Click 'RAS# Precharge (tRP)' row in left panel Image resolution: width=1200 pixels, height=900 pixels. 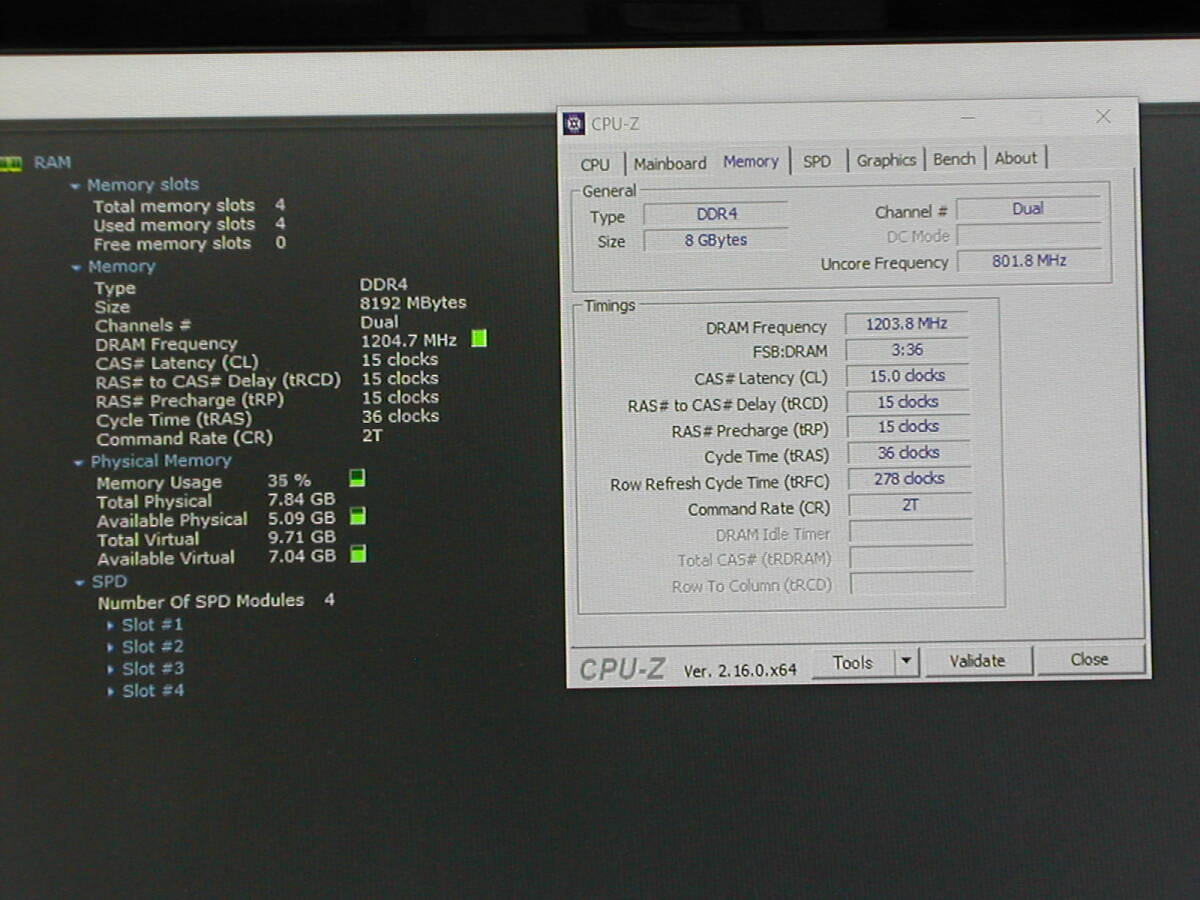click(x=267, y=398)
